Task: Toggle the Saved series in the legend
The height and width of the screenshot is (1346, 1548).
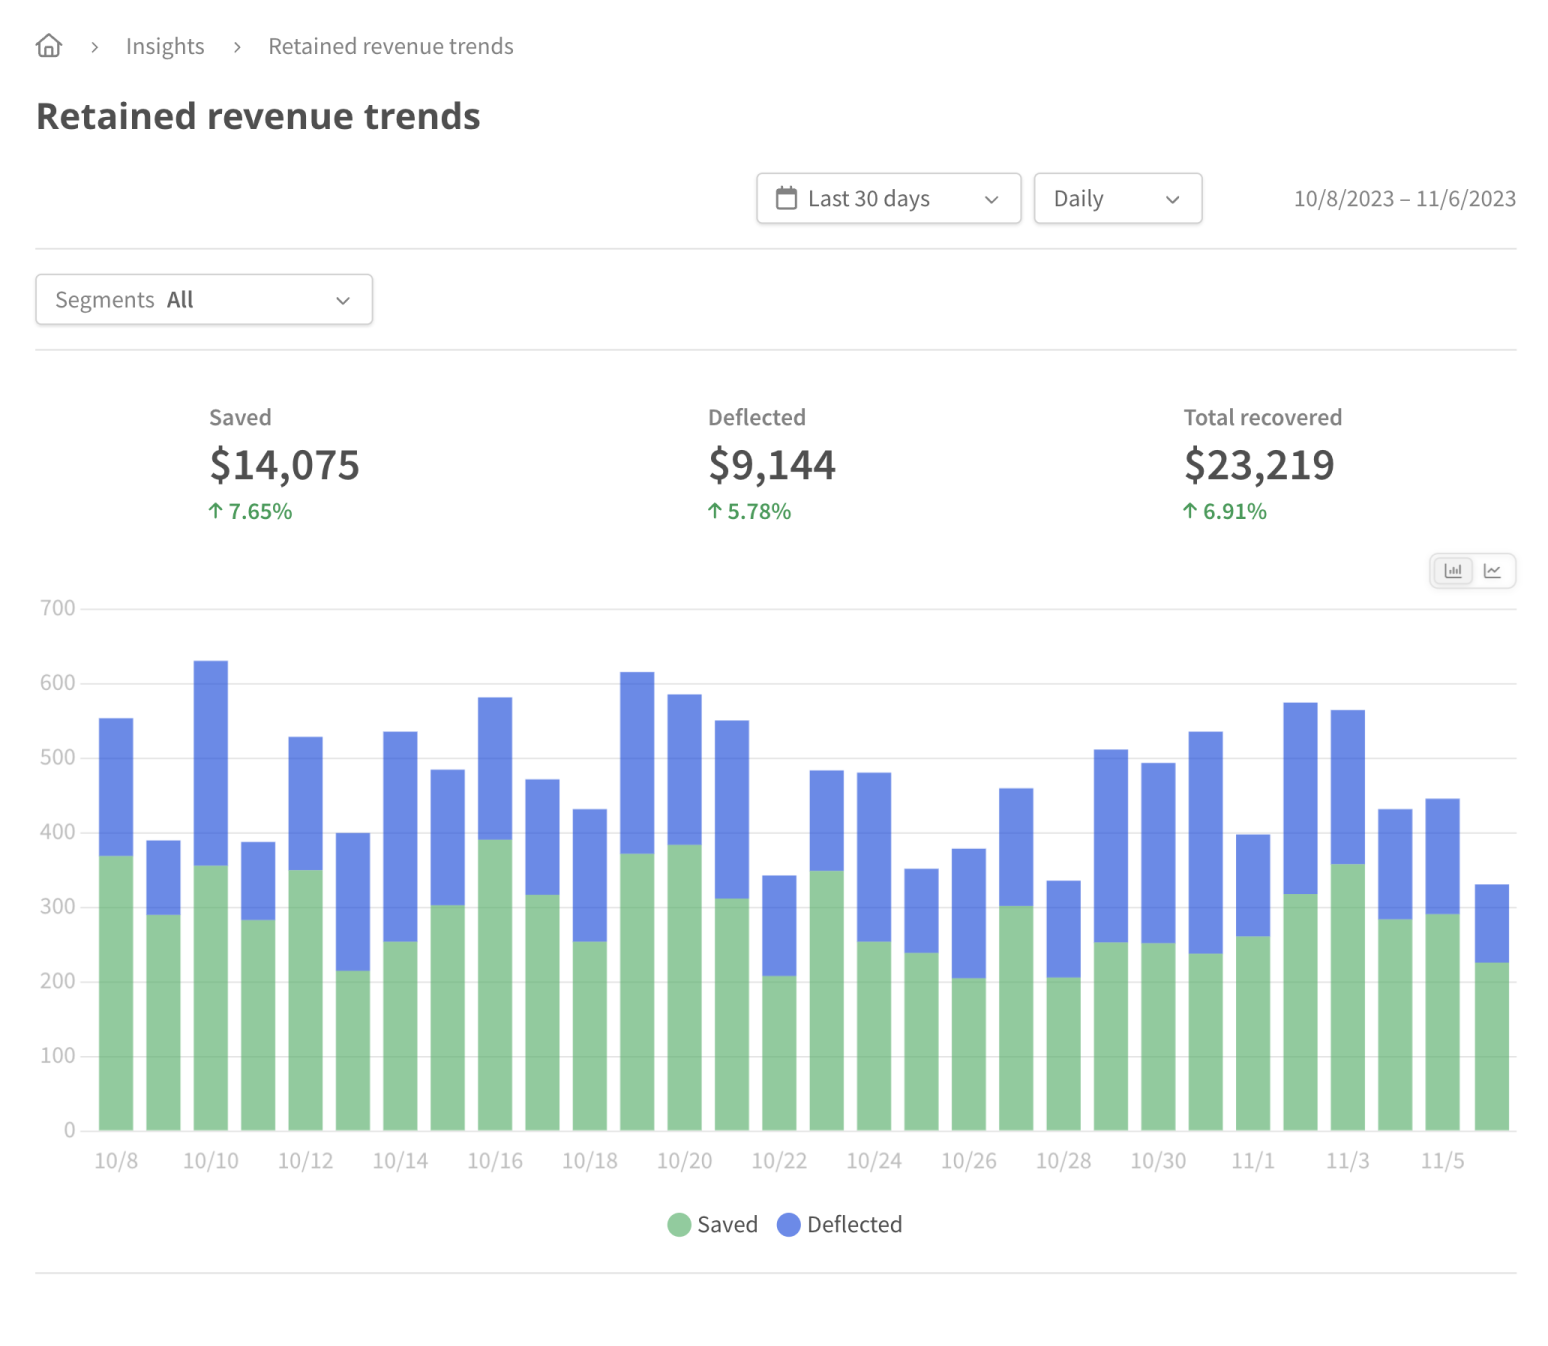Action: (710, 1224)
